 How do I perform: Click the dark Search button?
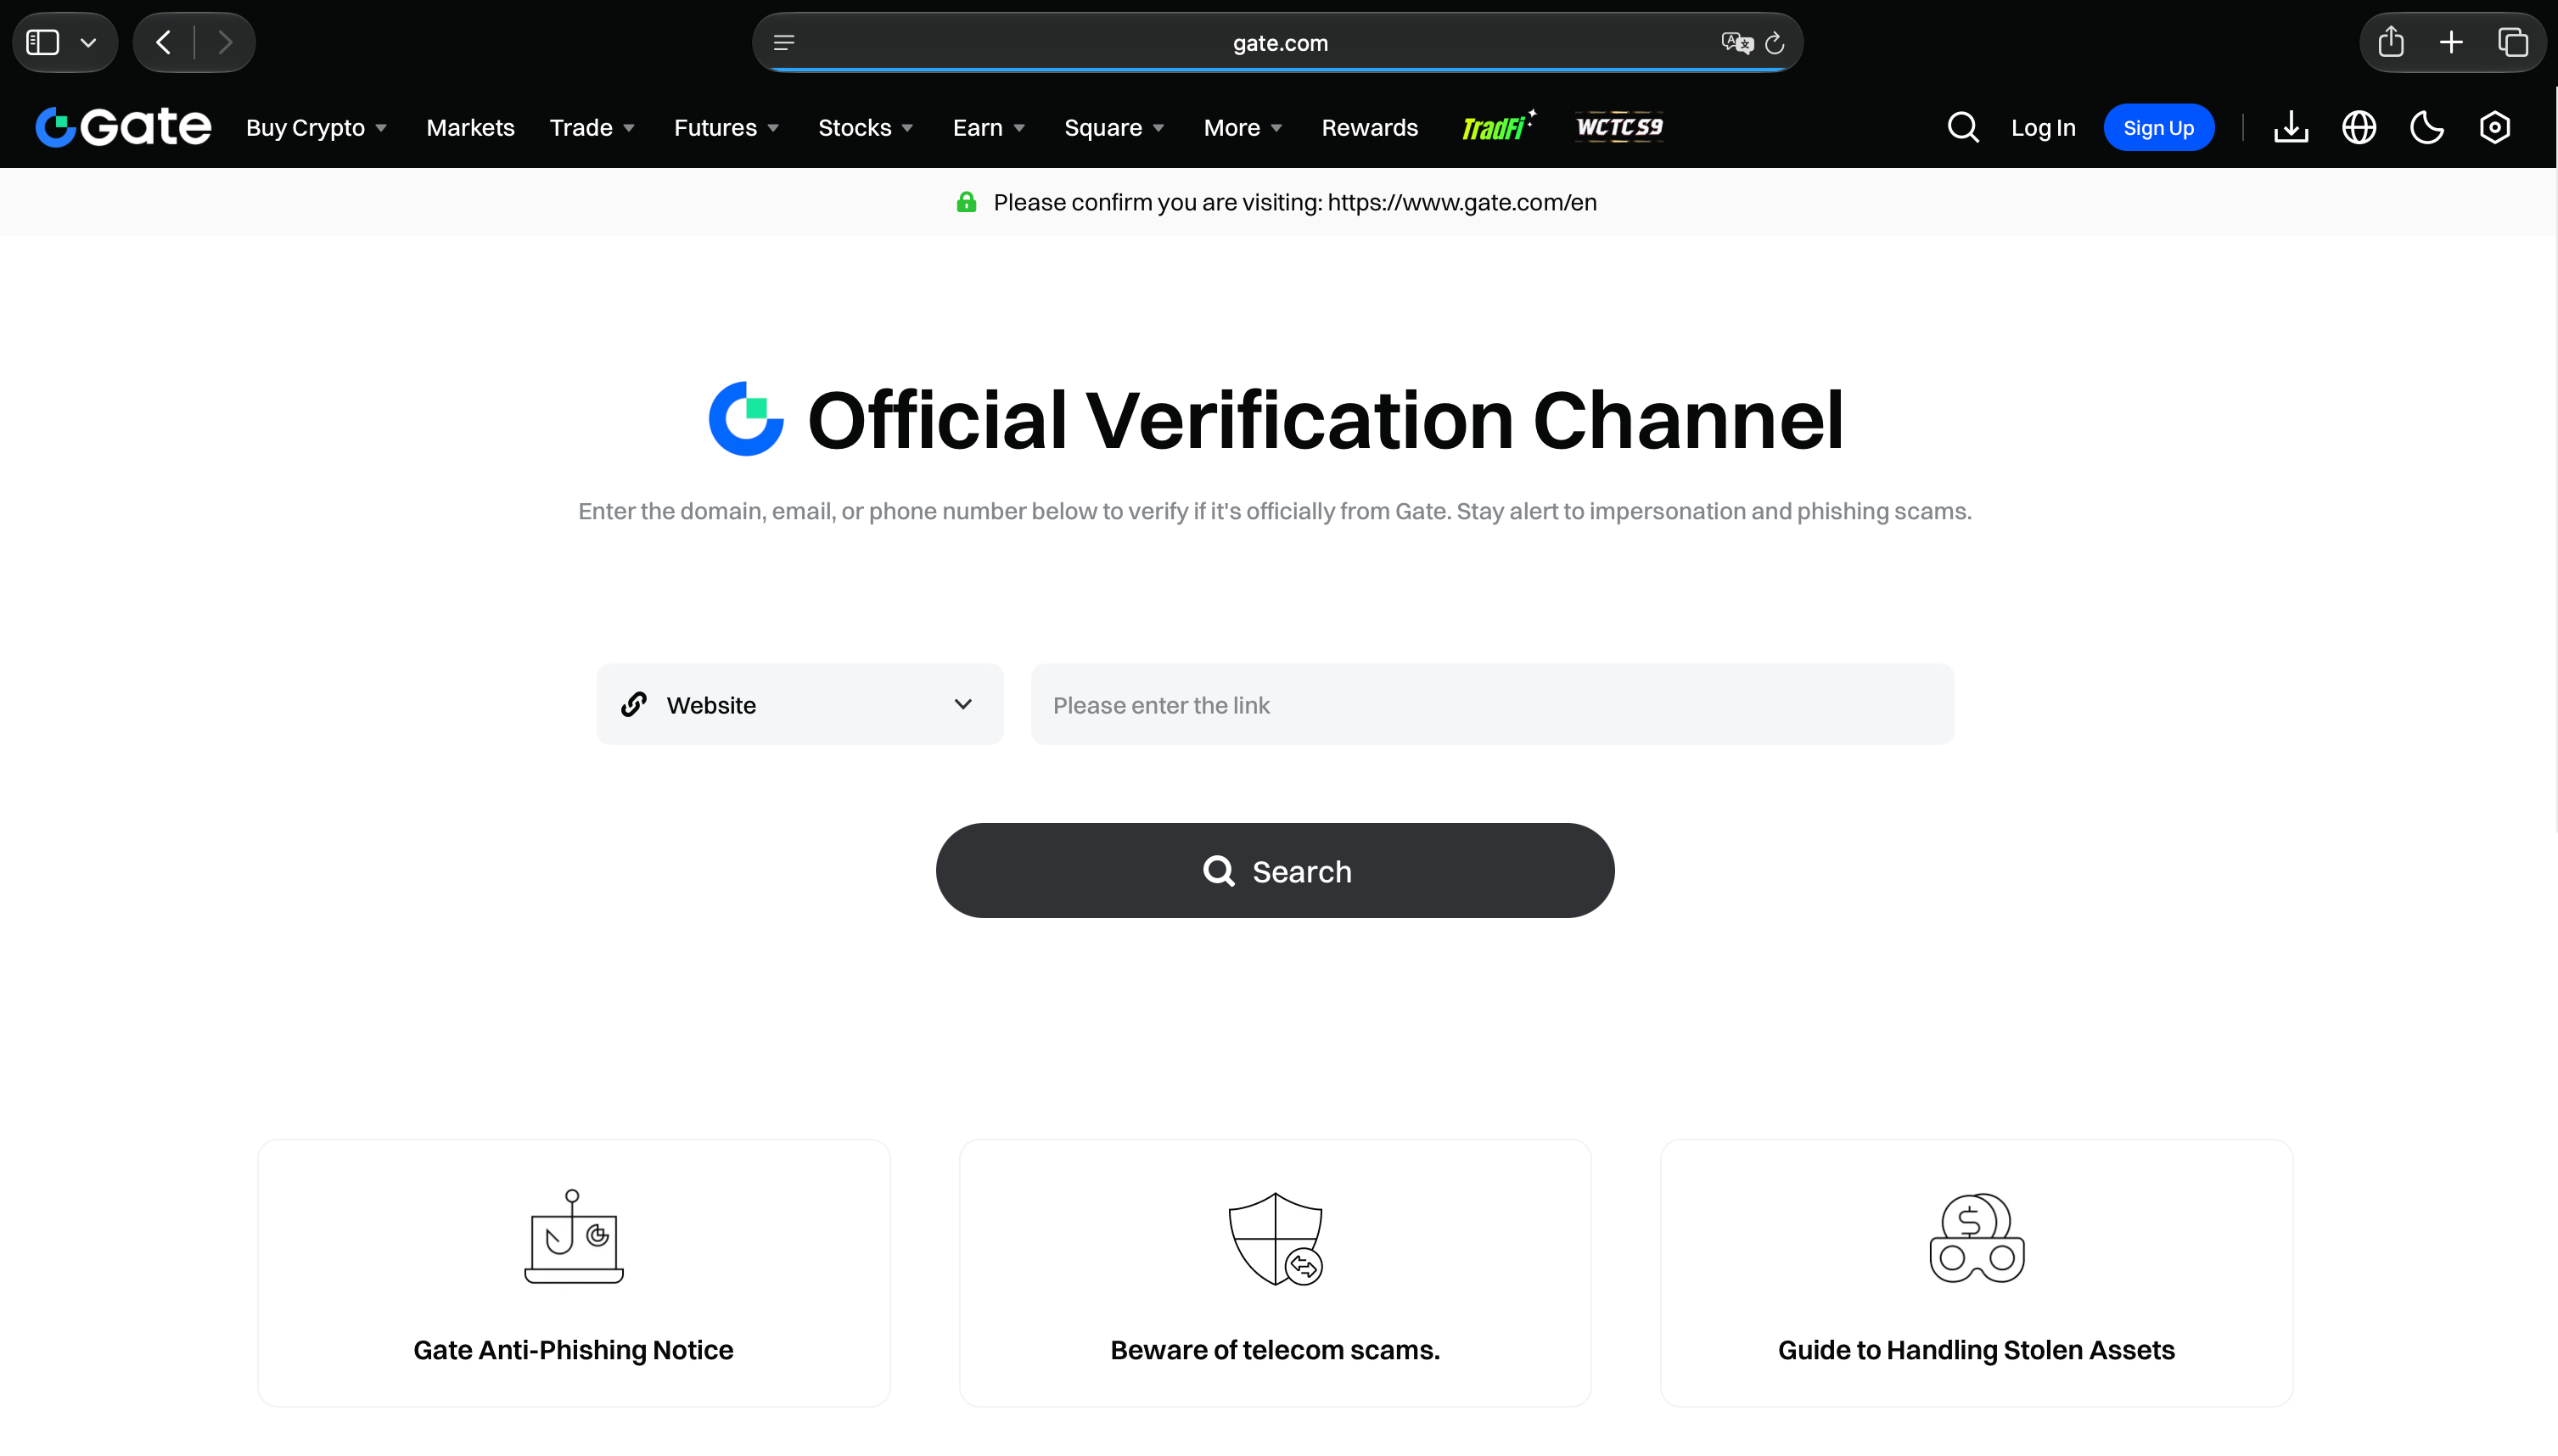pyautogui.click(x=1274, y=870)
